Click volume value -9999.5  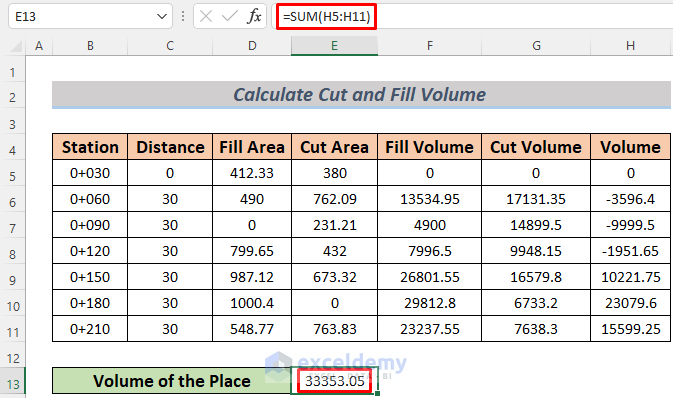tap(630, 225)
